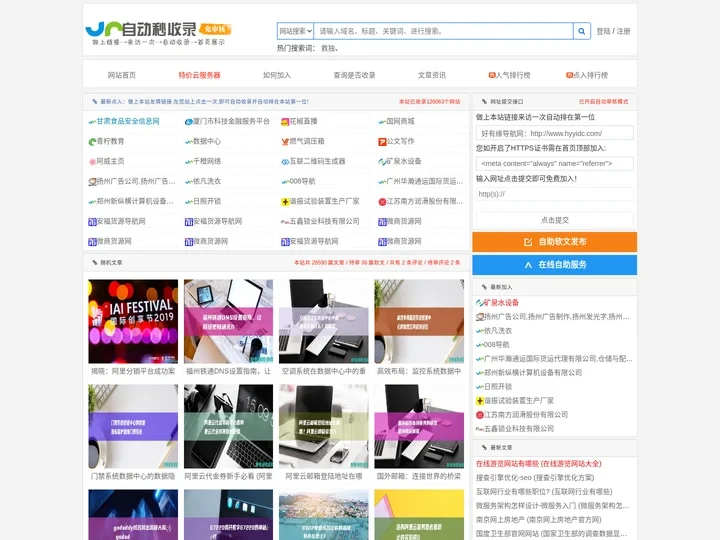Click the 花椒直播 site icon
Viewport: 720px width, 540px height.
(285, 122)
